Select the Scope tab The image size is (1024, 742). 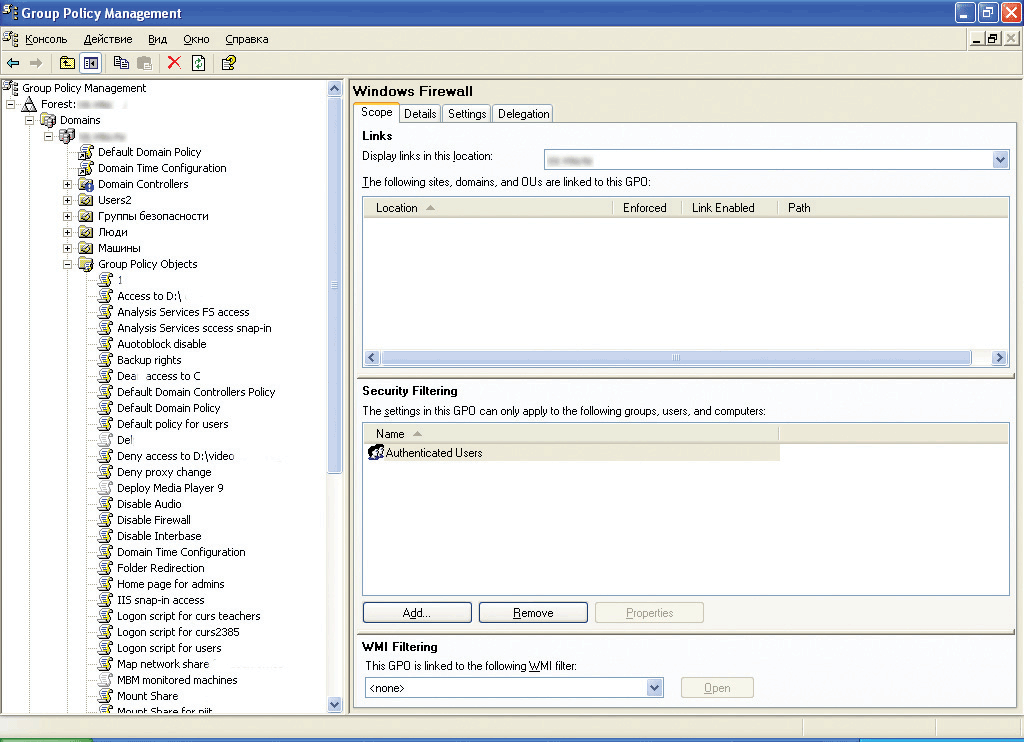pyautogui.click(x=377, y=112)
